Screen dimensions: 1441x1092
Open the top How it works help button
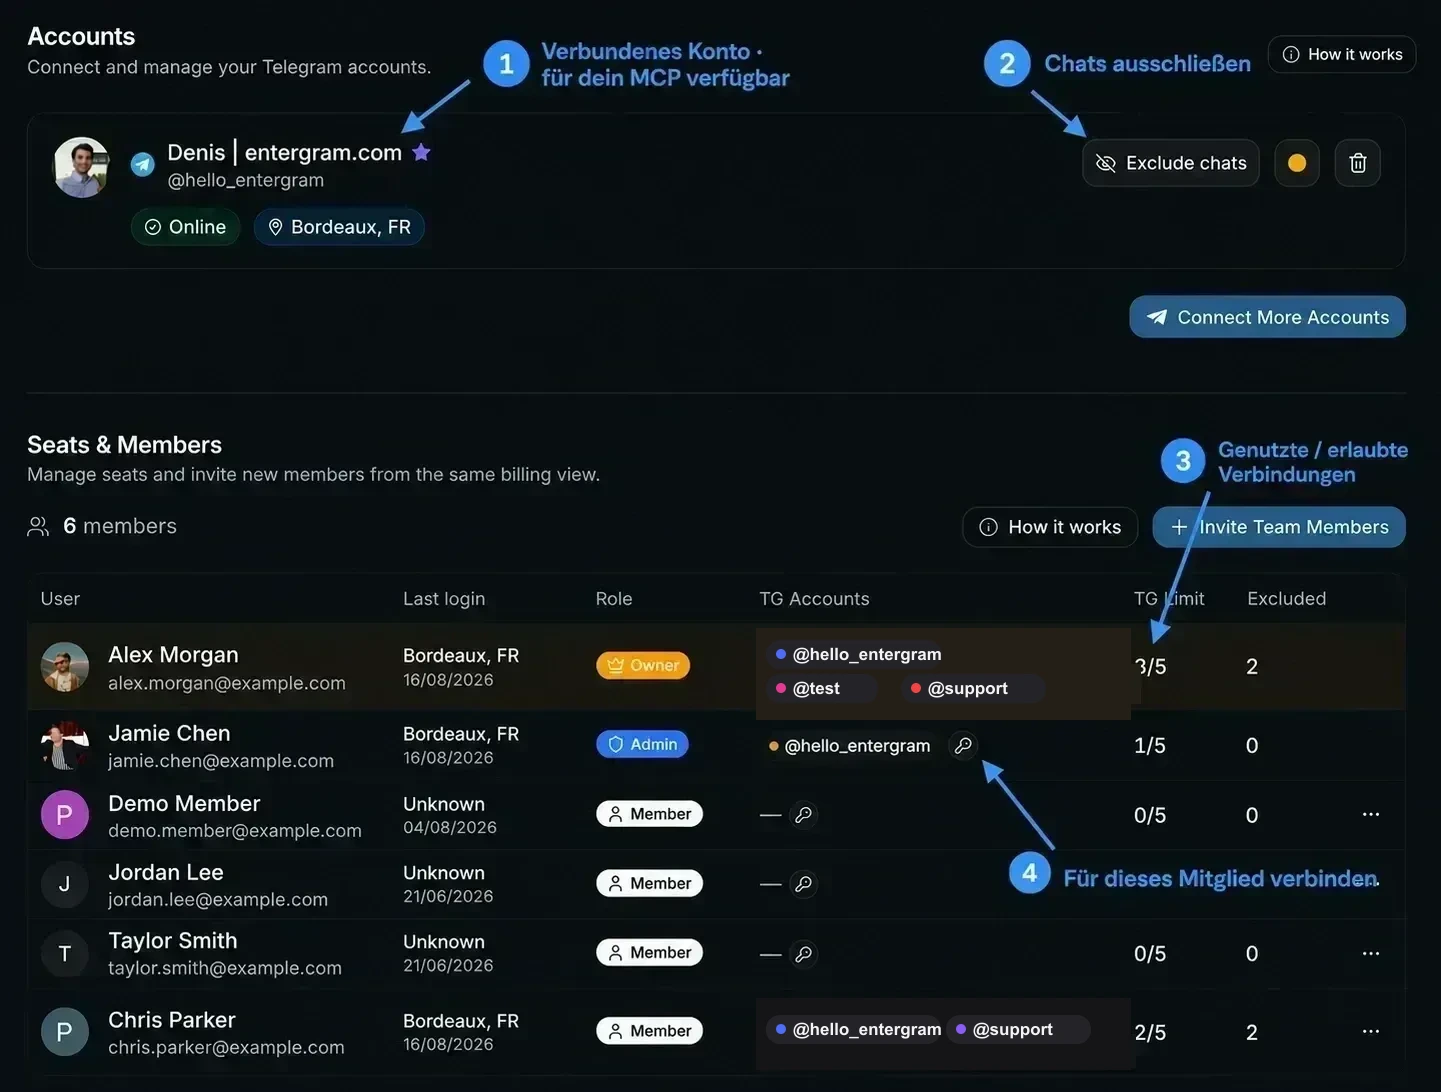coord(1341,54)
